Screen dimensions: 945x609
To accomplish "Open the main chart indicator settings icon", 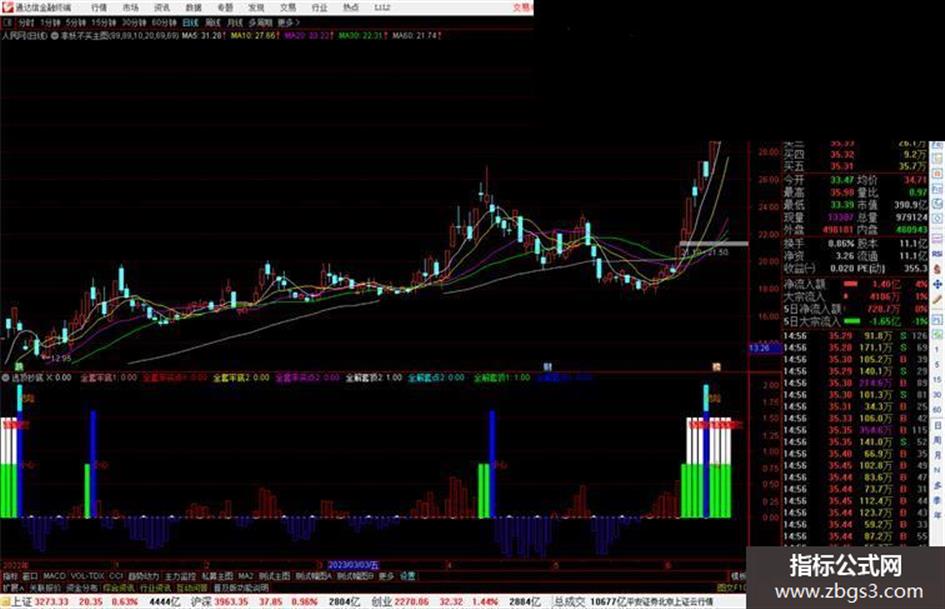I will [55, 36].
